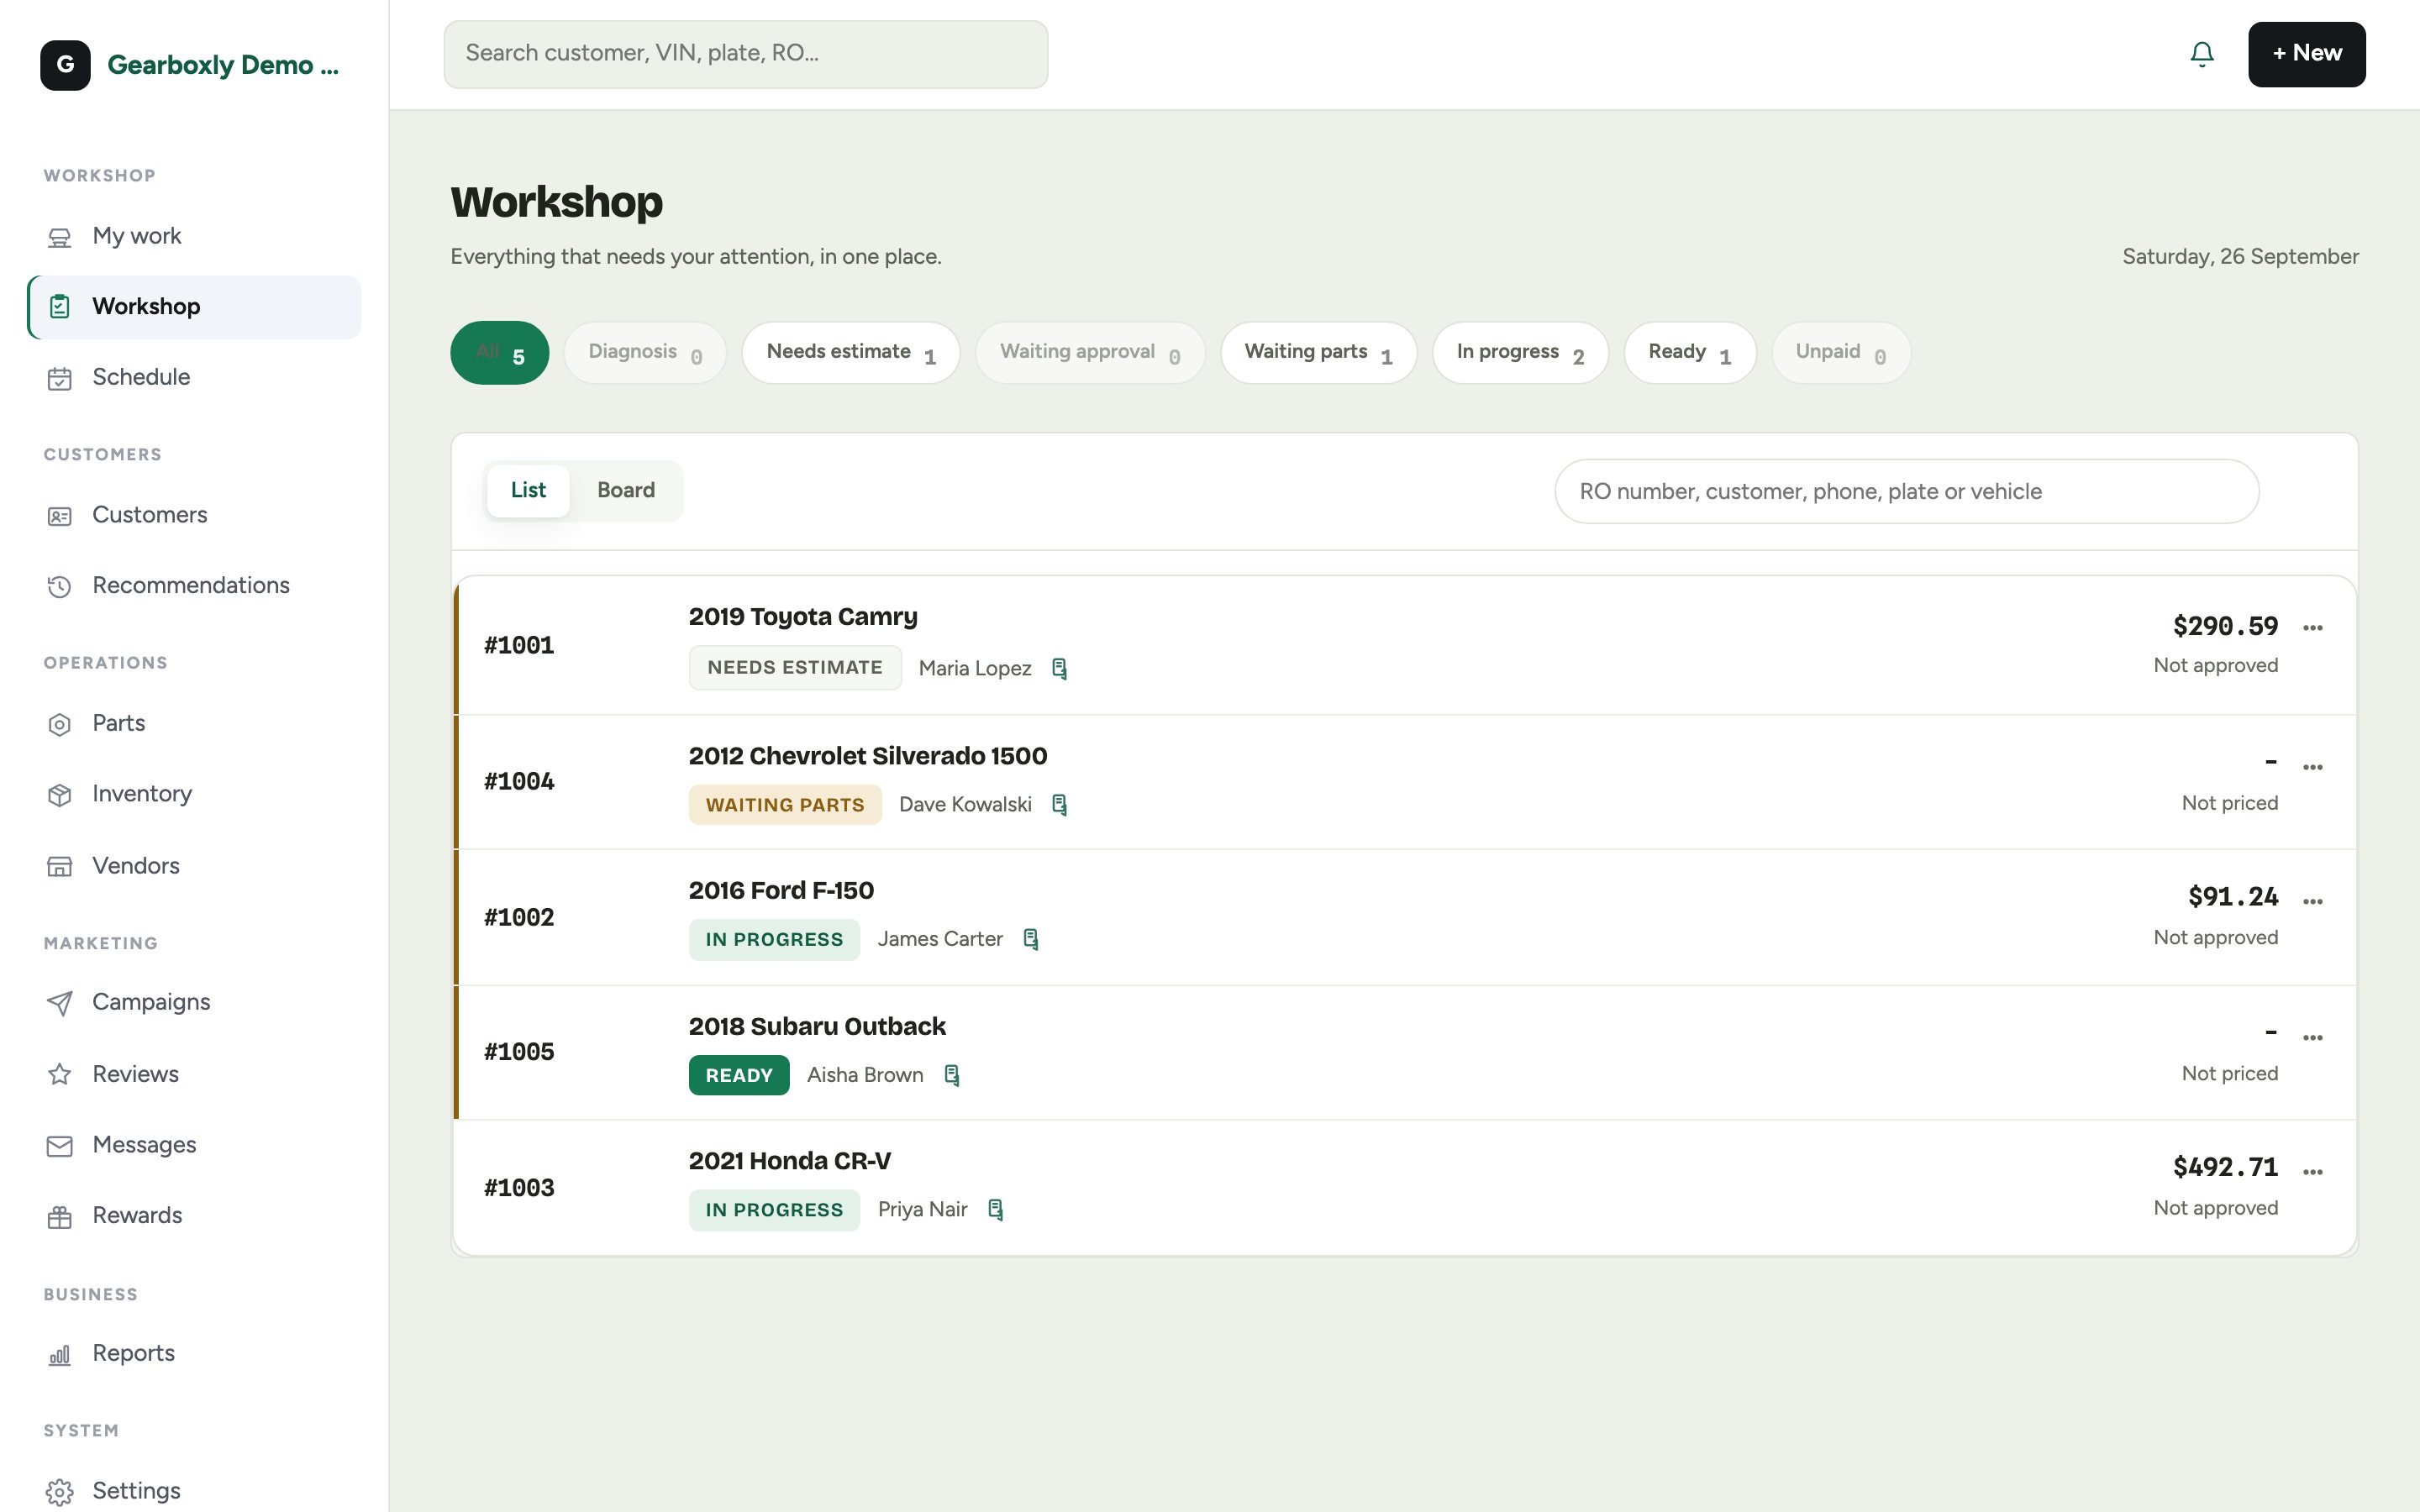
Task: Open Settings in the sidebar
Action: 195,1490
